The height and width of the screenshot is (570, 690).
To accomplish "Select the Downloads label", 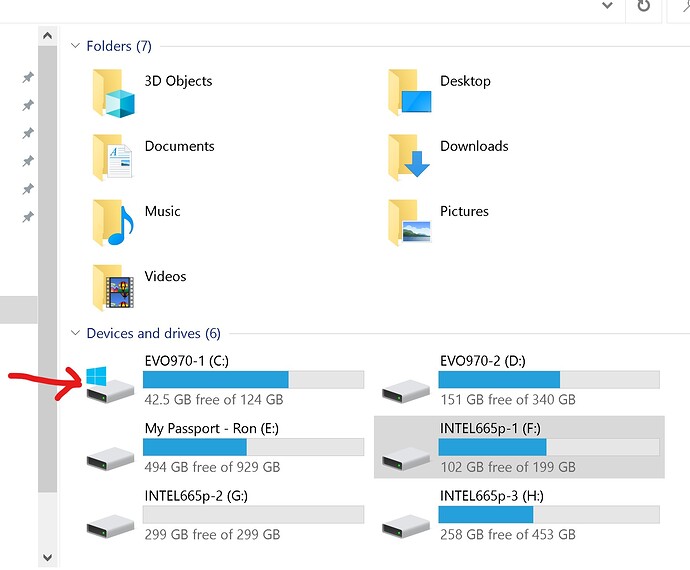I will 474,146.
